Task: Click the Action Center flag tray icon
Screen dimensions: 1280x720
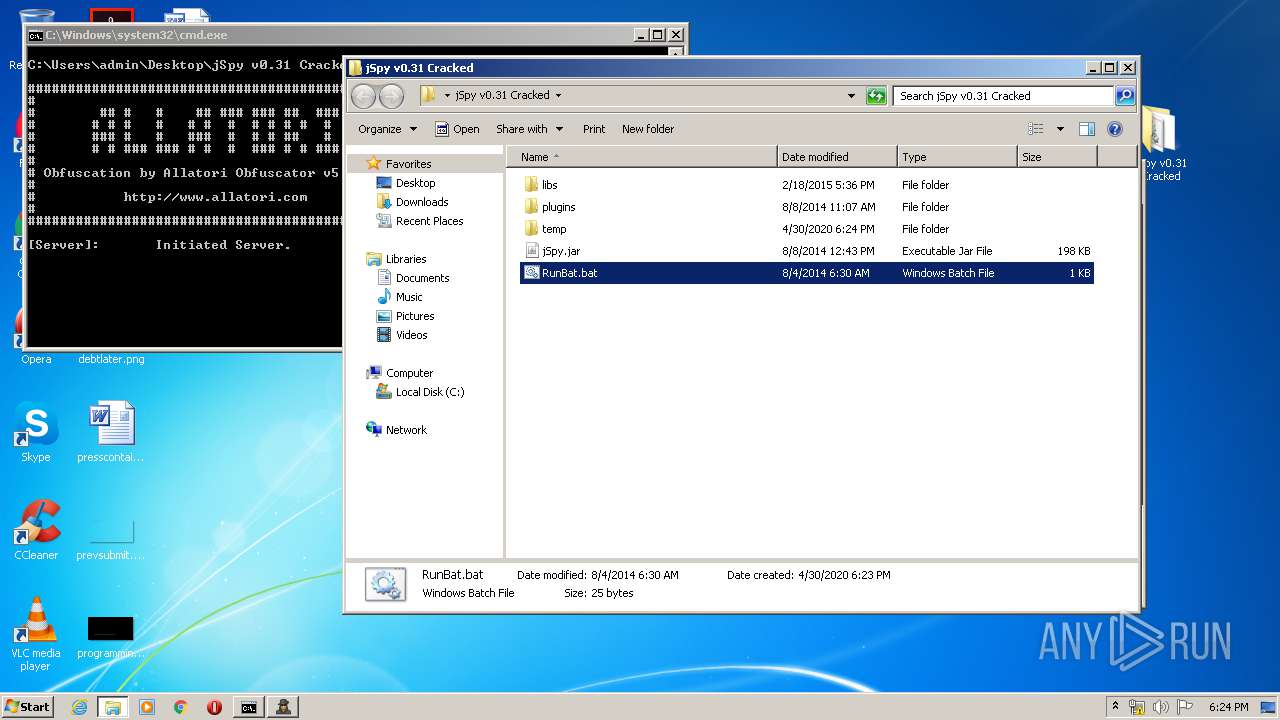Action: point(1185,707)
